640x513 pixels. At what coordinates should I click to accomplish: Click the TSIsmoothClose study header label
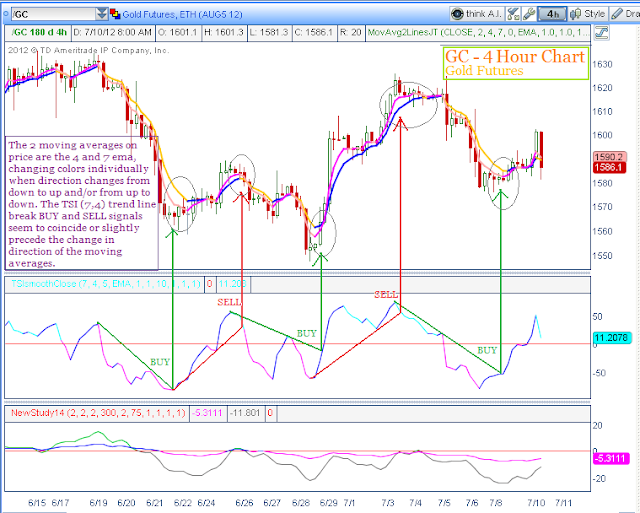pos(105,284)
